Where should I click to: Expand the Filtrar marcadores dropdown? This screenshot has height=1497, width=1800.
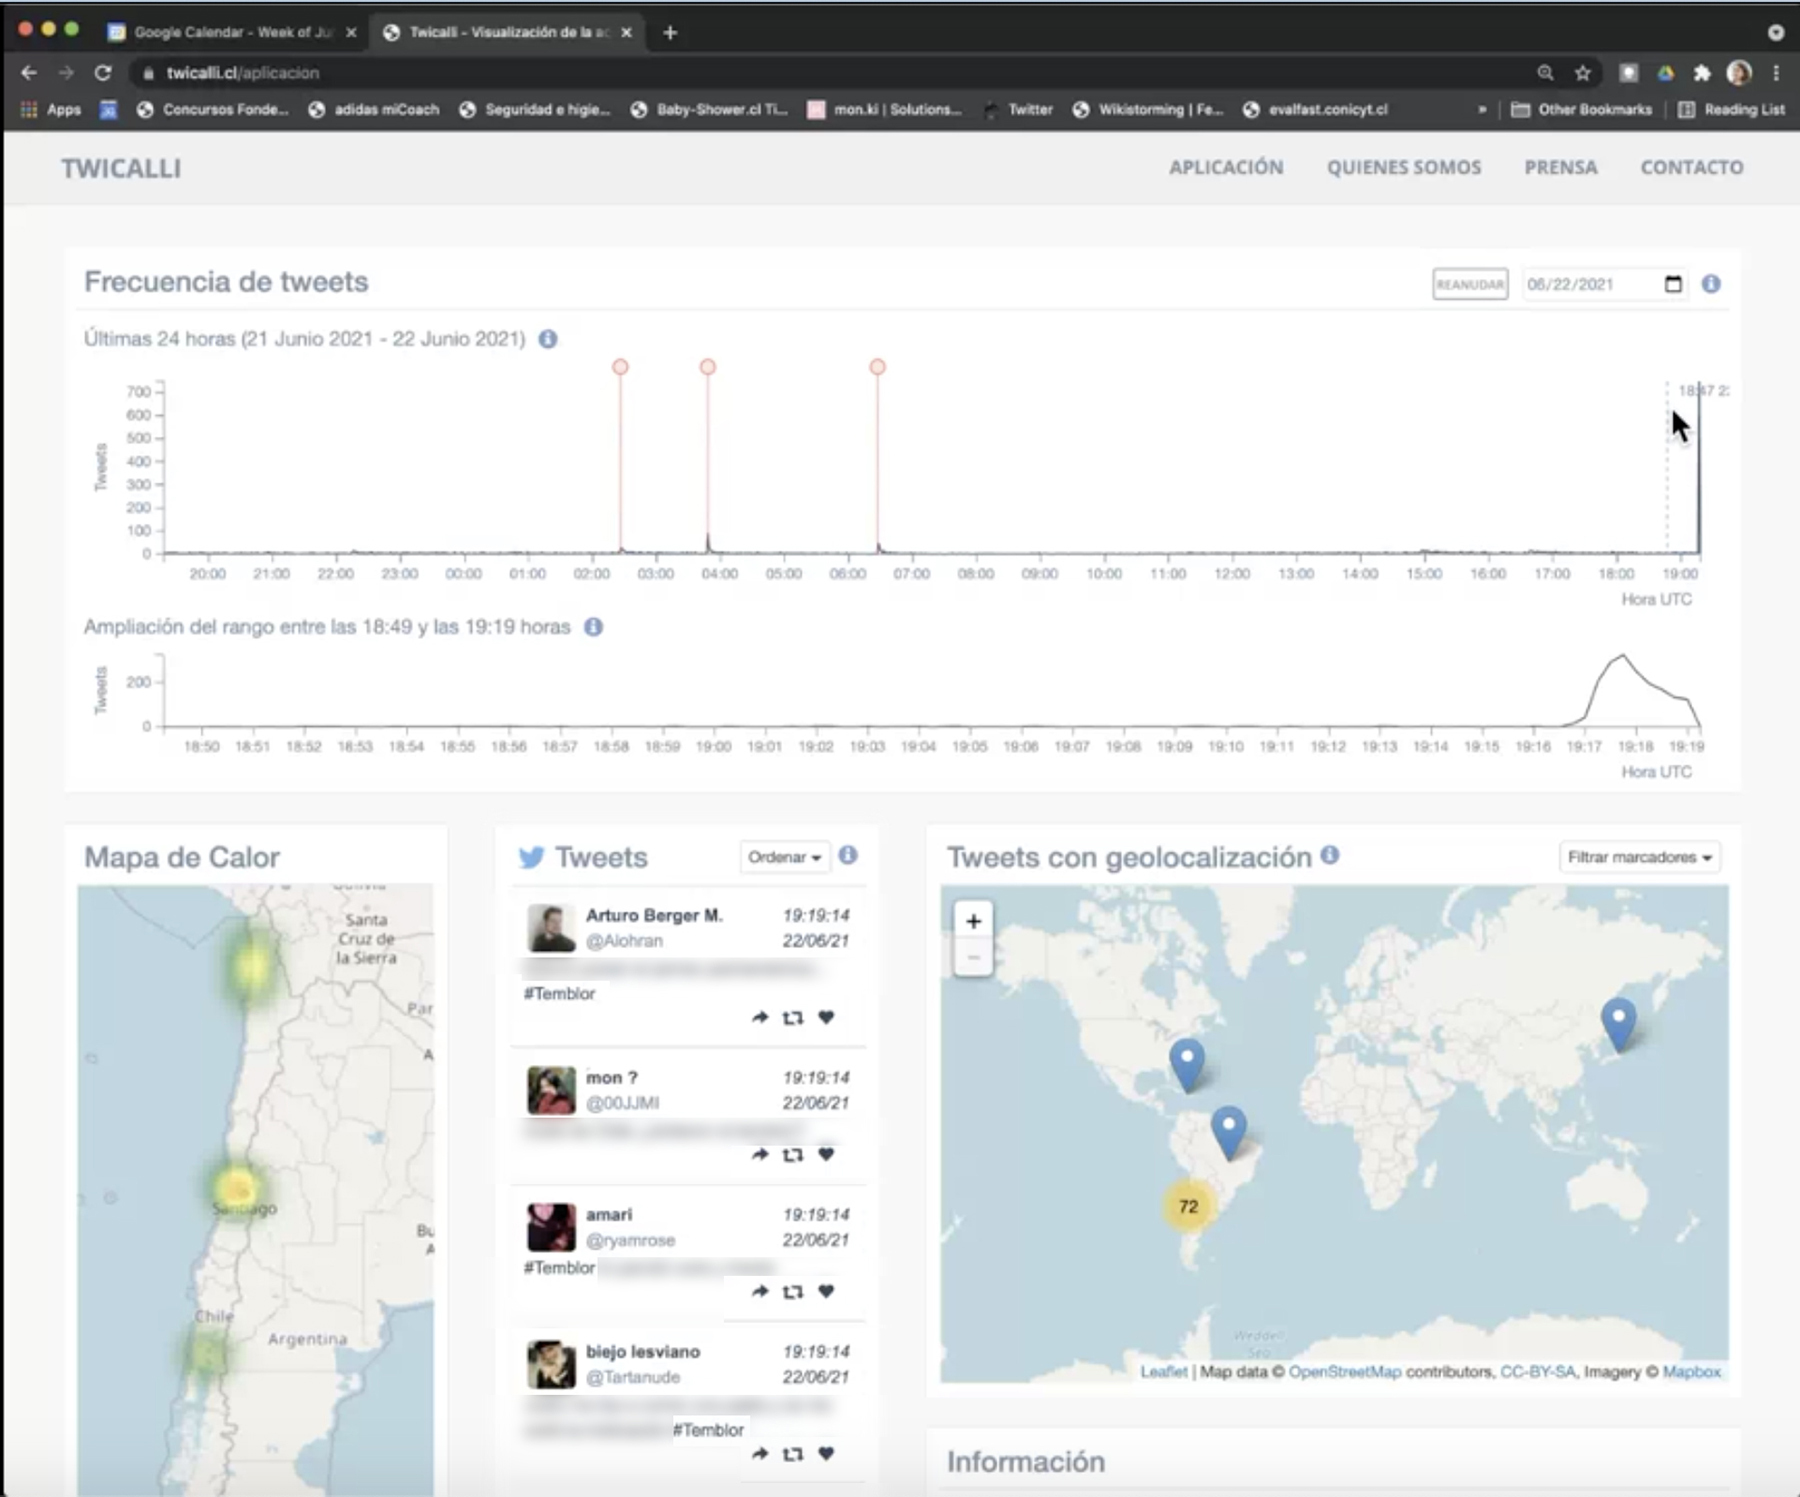1639,857
